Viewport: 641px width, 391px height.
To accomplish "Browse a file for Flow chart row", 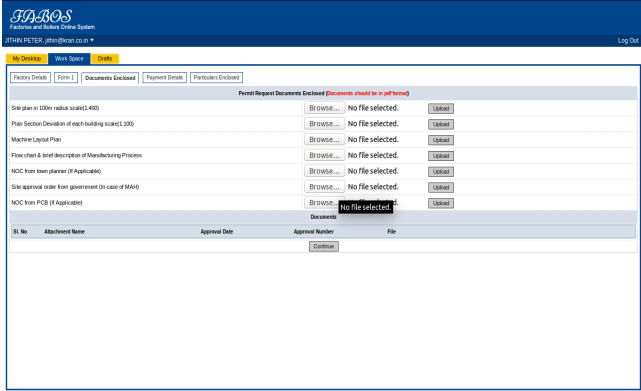I will (x=324, y=155).
